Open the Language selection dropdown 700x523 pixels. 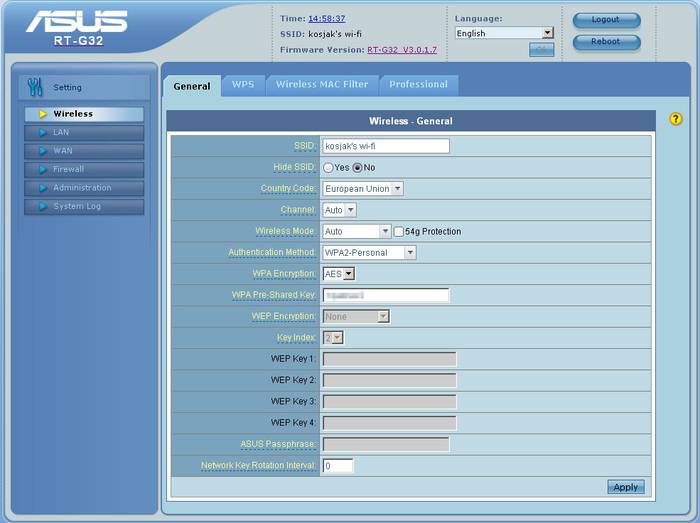click(x=504, y=33)
